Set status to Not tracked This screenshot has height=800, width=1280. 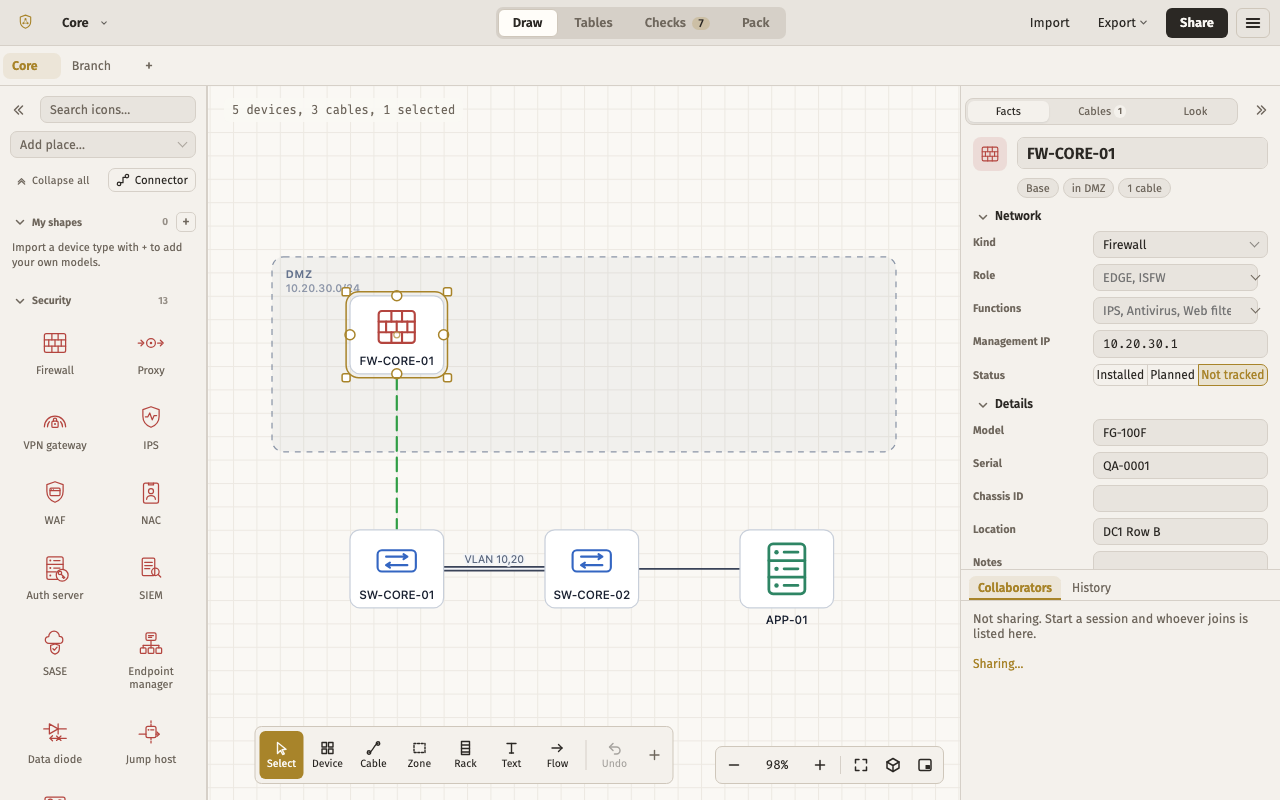pyautogui.click(x=1232, y=375)
